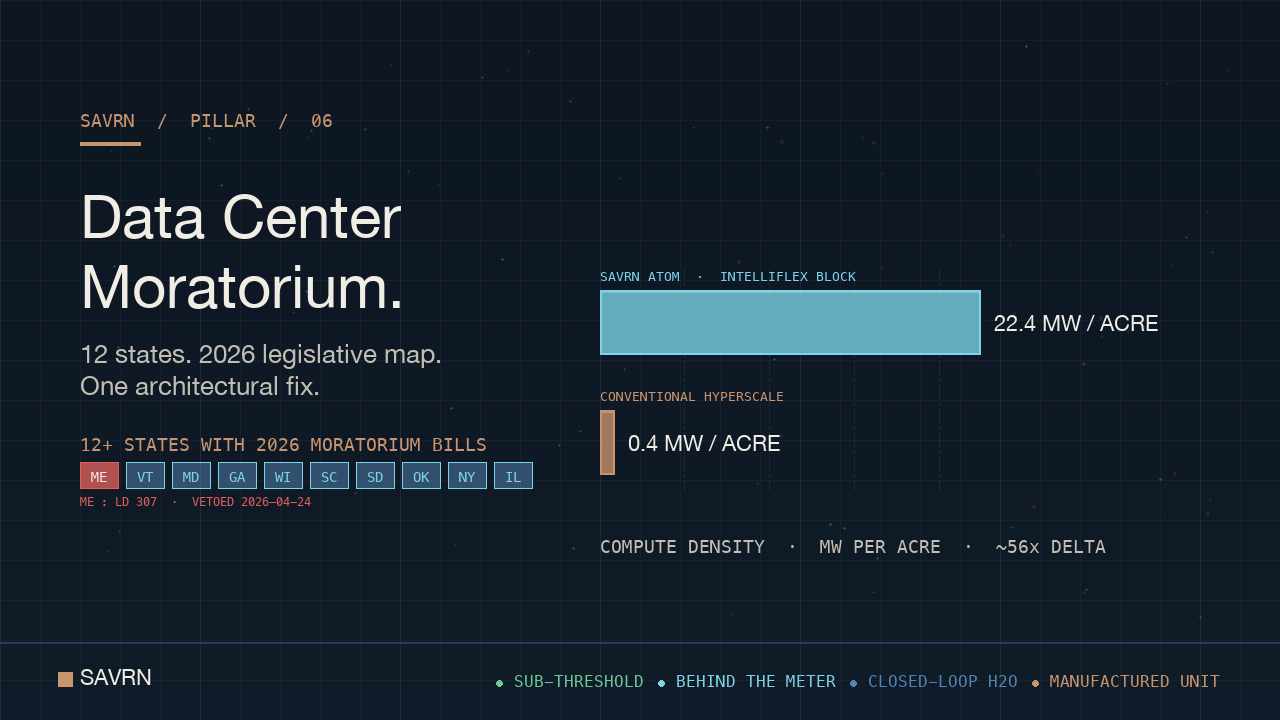Screen dimensions: 1280x720
Task: Click the '12 states. 2026 legislative map.' line
Action: (x=261, y=355)
